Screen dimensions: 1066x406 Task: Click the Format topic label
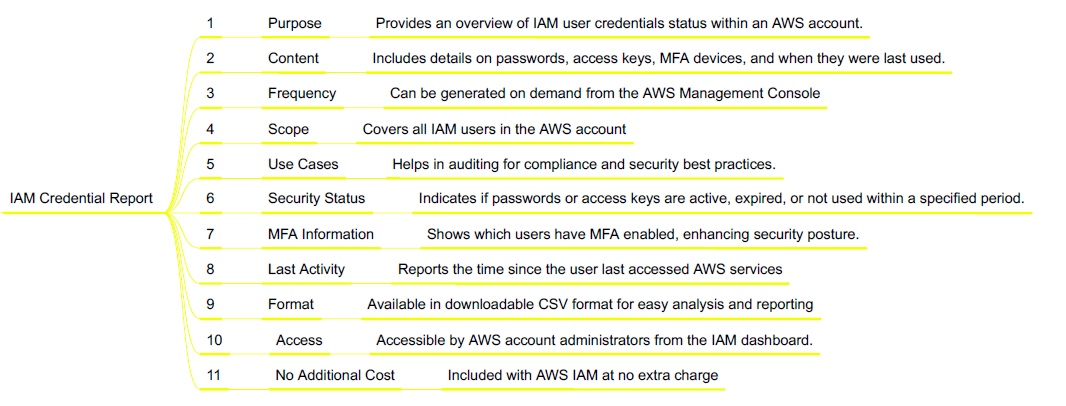pyautogui.click(x=290, y=304)
